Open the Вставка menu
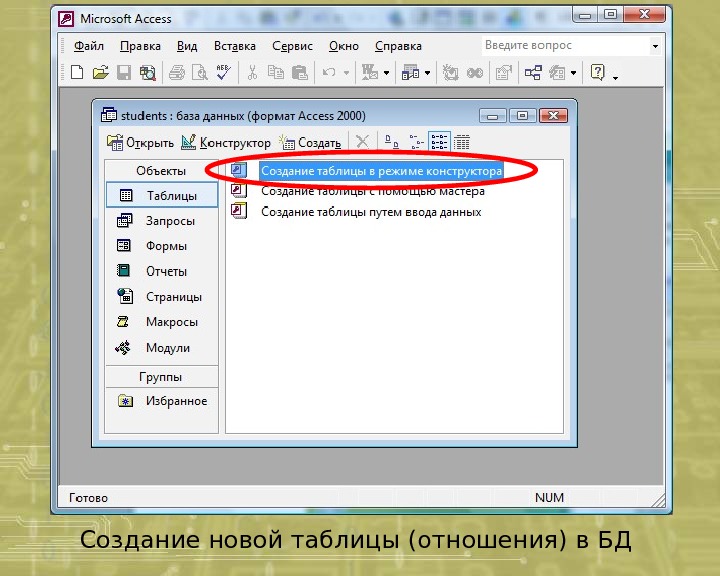720x576 pixels. click(x=235, y=46)
